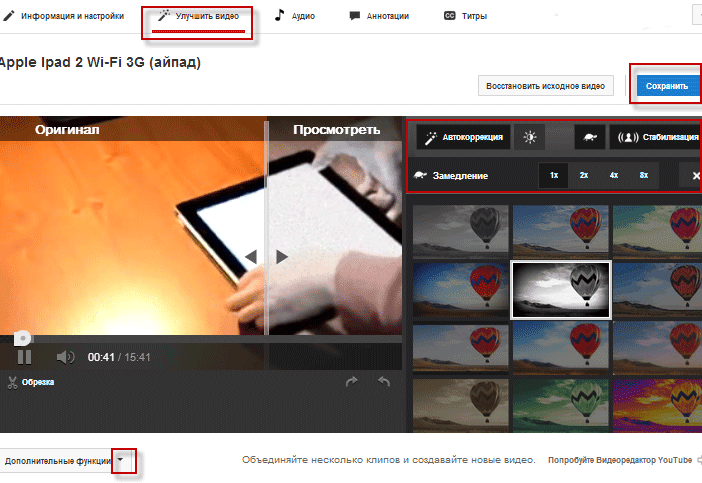Click the left-curving rotate arrow icon
Image resolution: width=702 pixels, height=483 pixels.
pos(384,382)
